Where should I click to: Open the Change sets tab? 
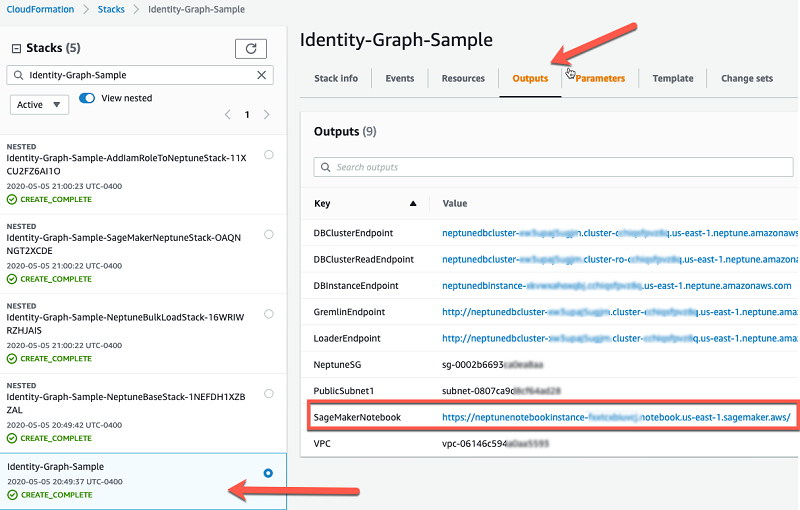pyautogui.click(x=746, y=79)
